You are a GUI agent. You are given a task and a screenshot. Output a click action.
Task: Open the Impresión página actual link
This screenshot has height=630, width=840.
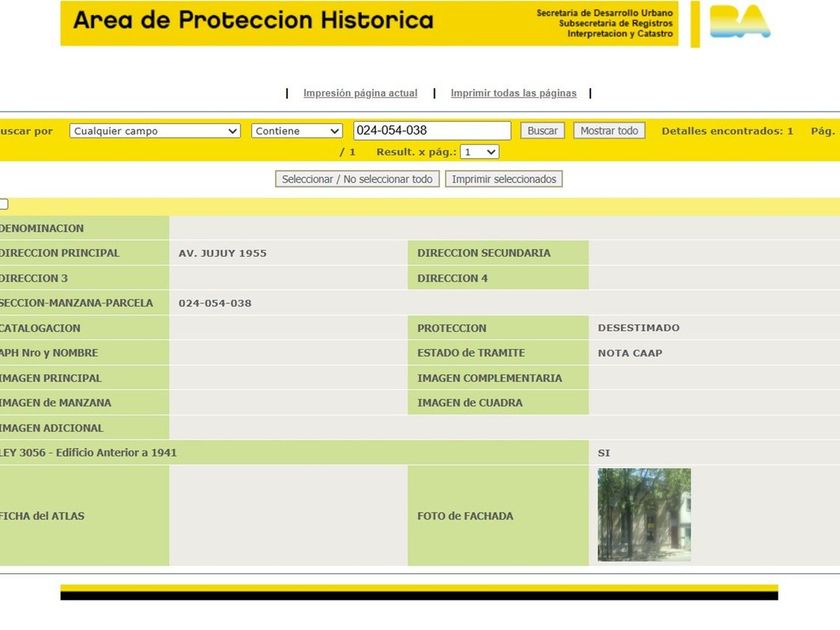360,93
